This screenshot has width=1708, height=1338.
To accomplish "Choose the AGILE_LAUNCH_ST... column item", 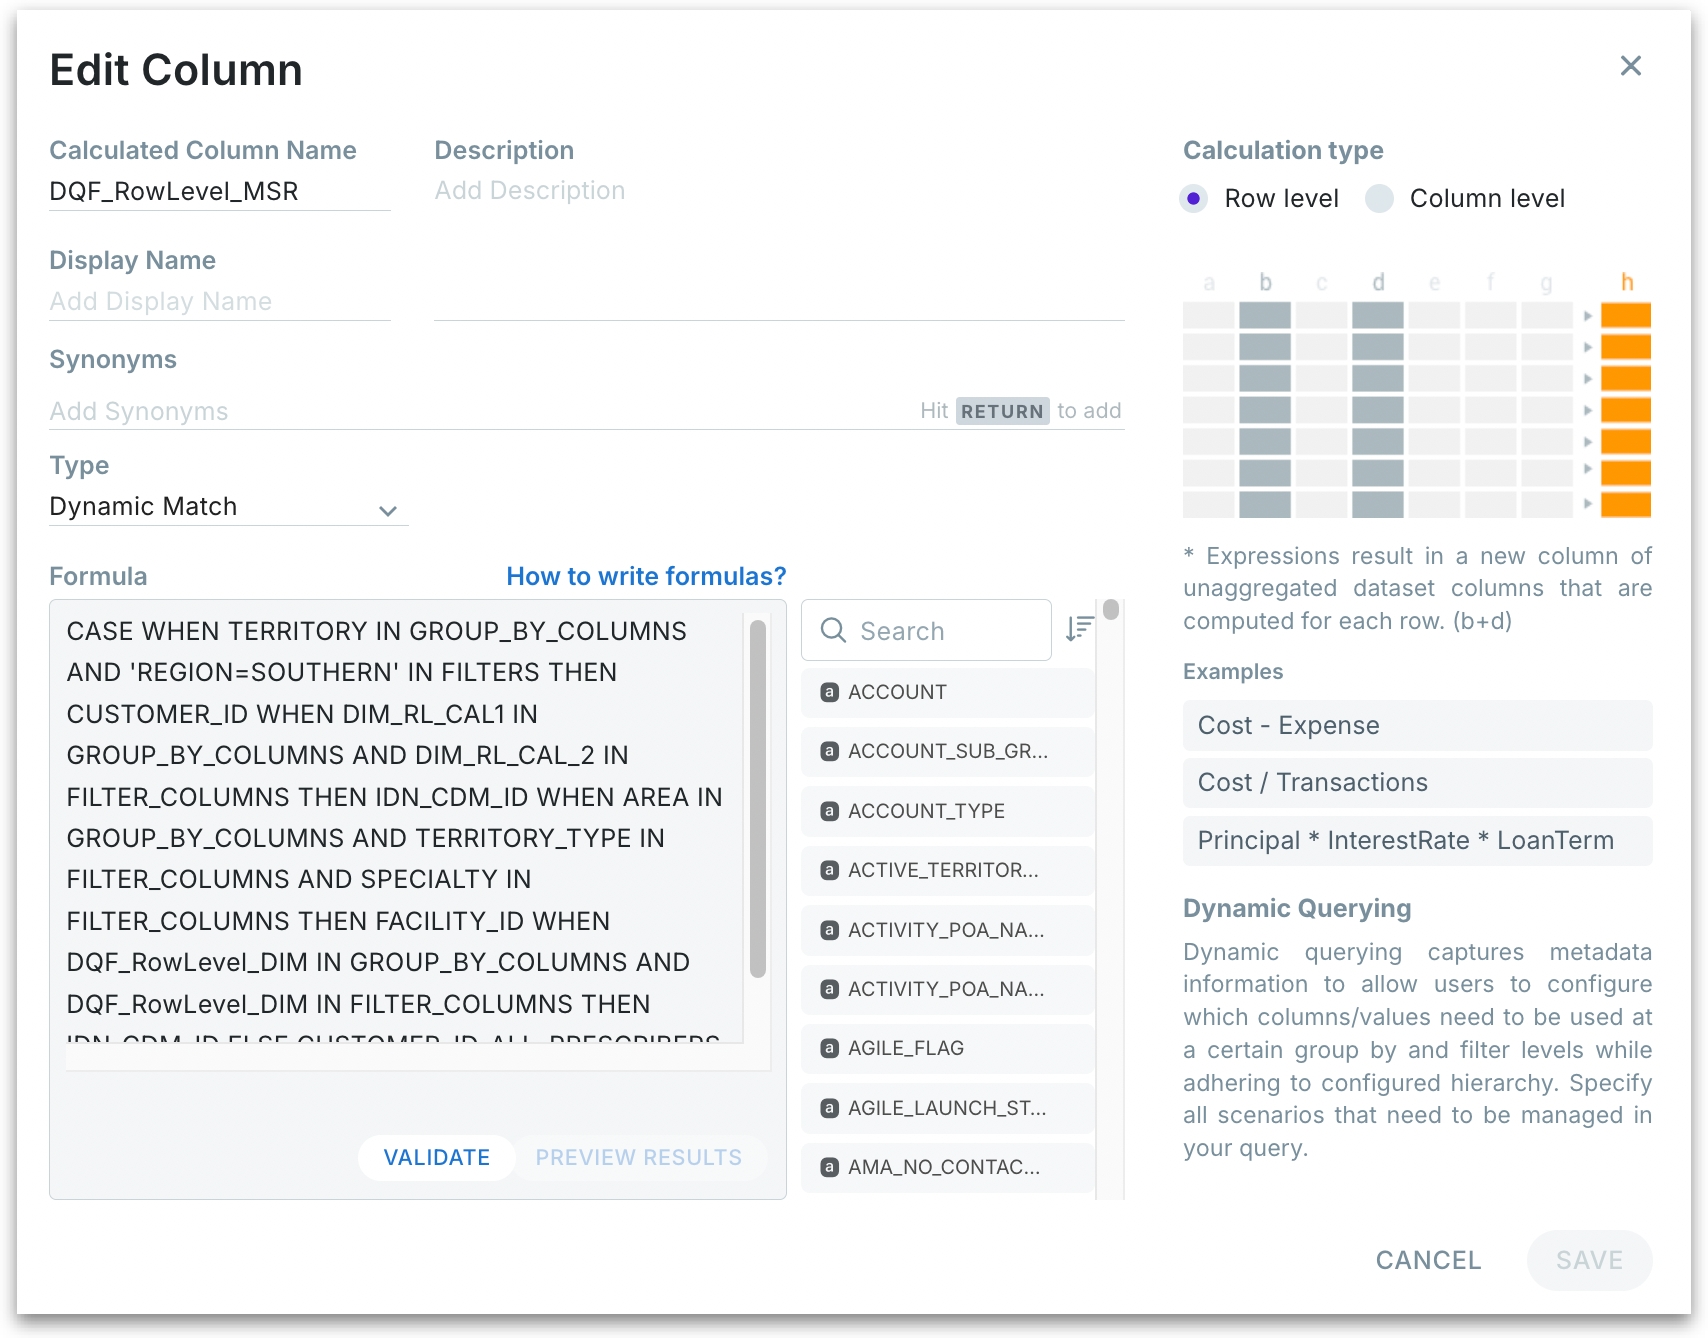I will 946,1108.
